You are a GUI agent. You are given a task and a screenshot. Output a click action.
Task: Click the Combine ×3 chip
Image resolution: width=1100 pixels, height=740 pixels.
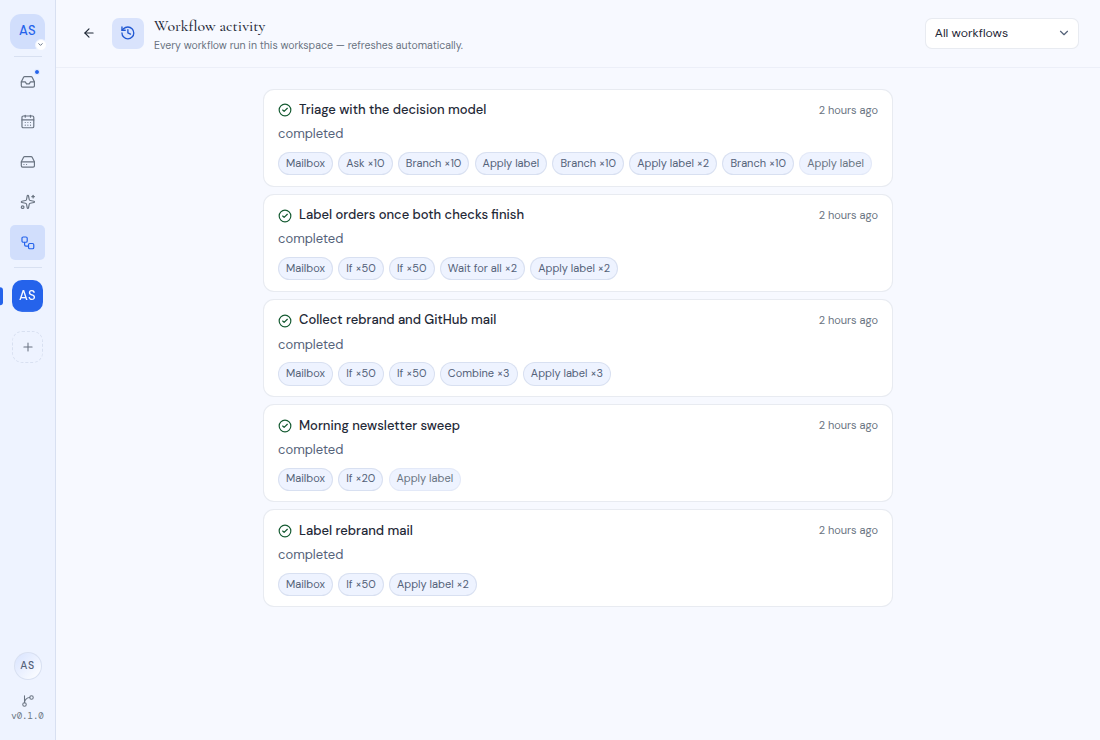[x=478, y=374]
